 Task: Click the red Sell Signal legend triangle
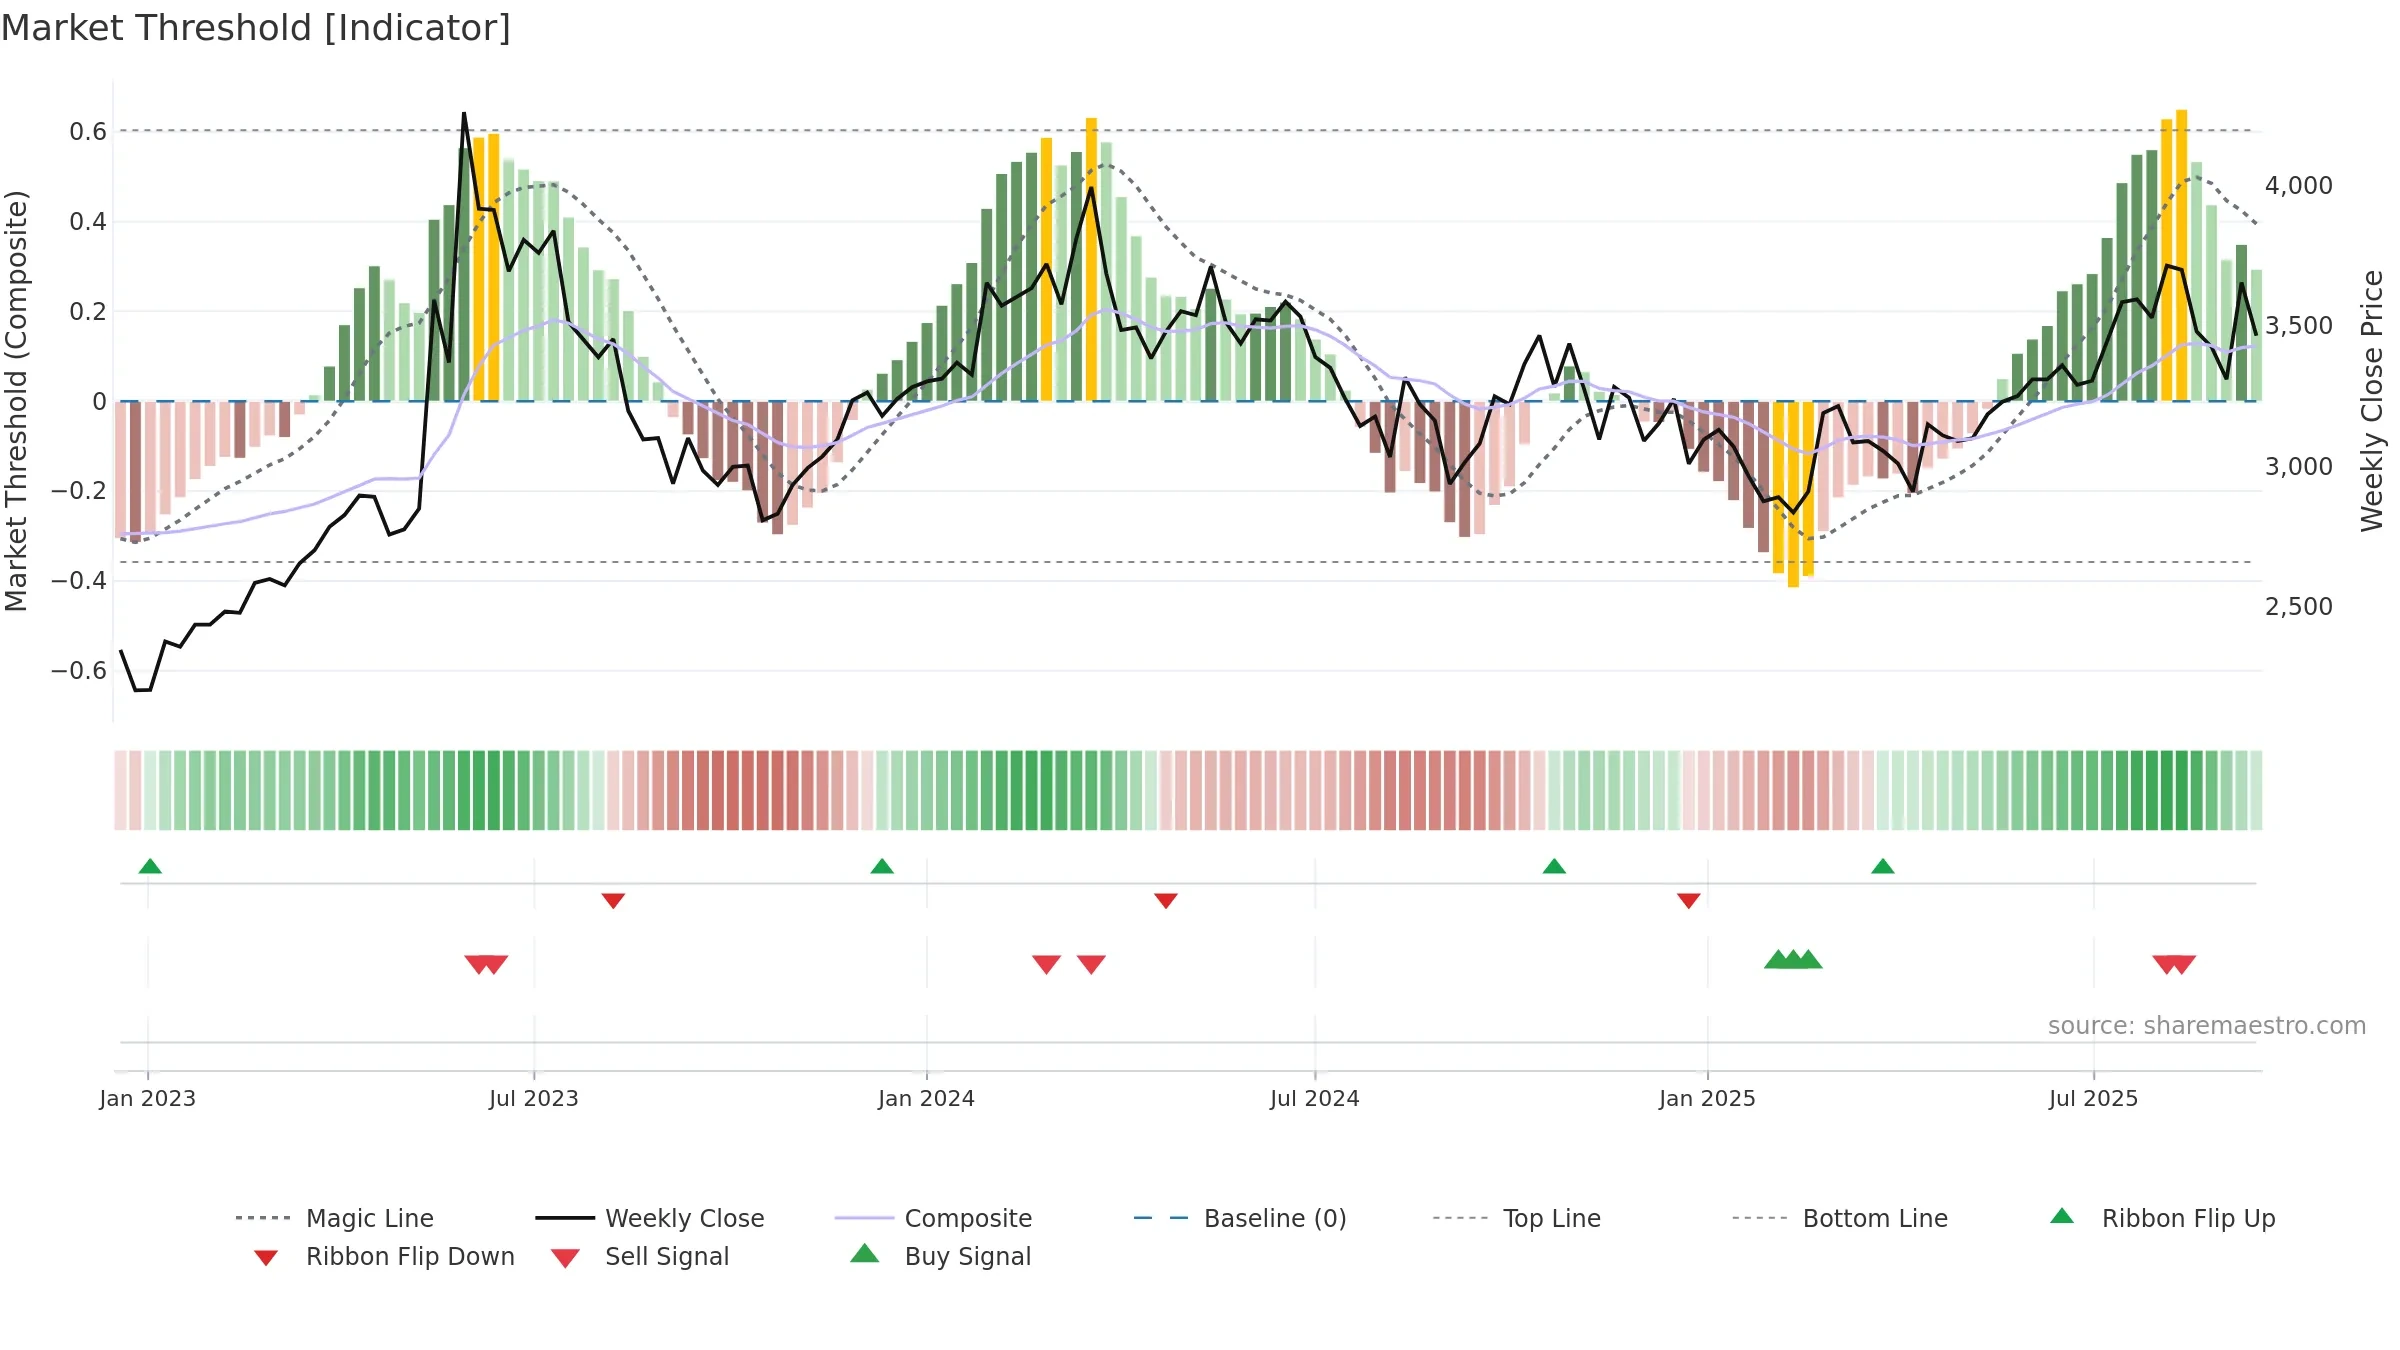pyautogui.click(x=565, y=1258)
